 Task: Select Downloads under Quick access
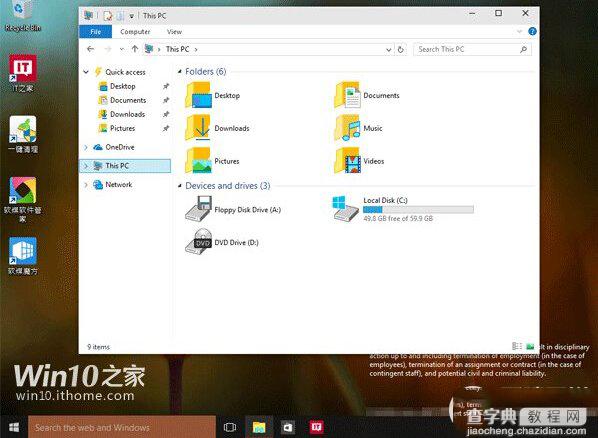click(x=127, y=114)
